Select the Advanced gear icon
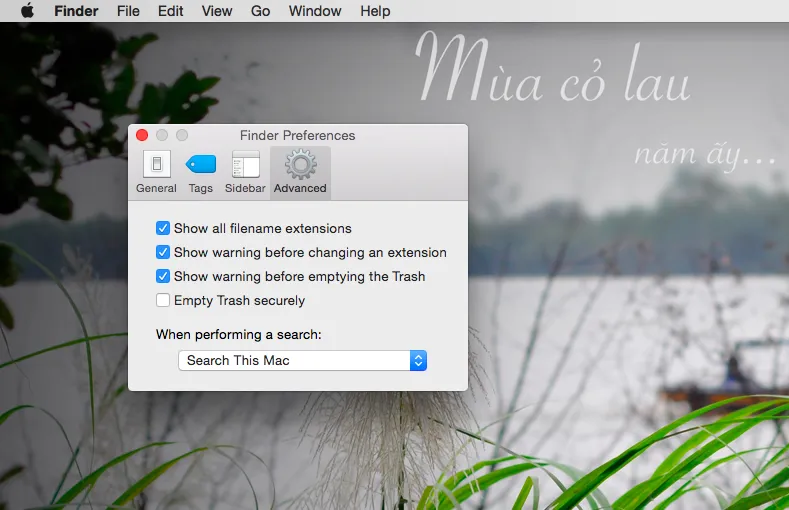The height and width of the screenshot is (510, 789). point(300,165)
